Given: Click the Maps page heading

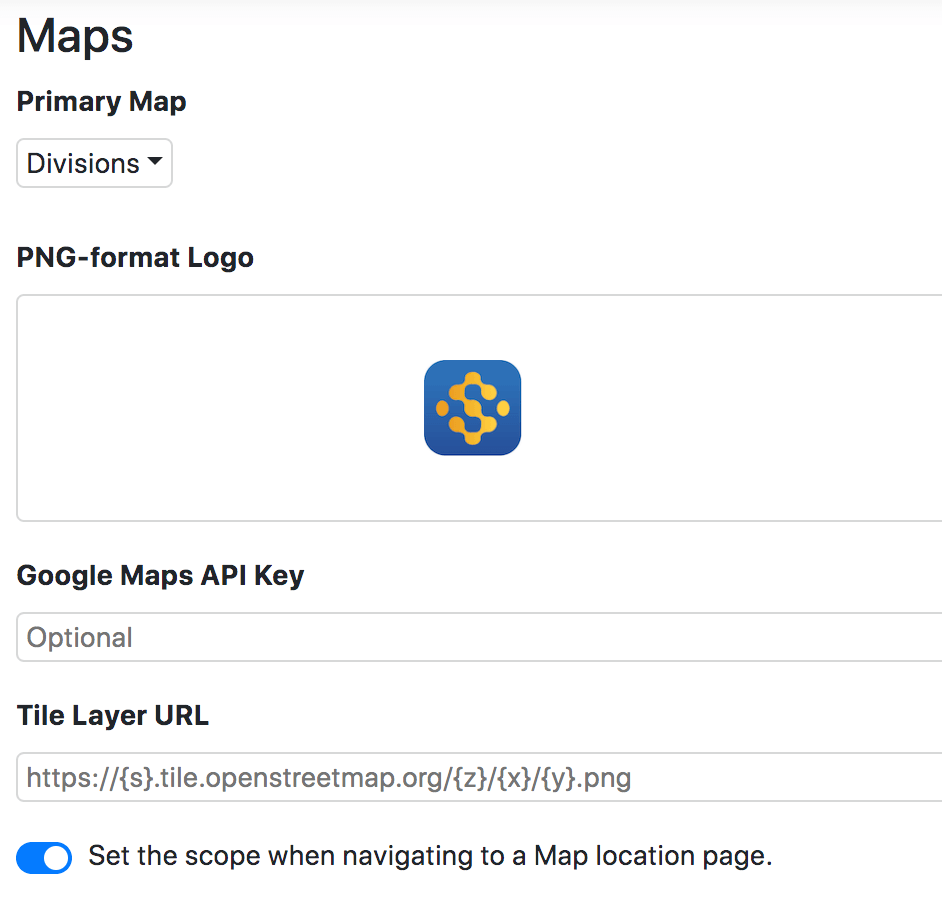Looking at the screenshot, I should click(74, 36).
